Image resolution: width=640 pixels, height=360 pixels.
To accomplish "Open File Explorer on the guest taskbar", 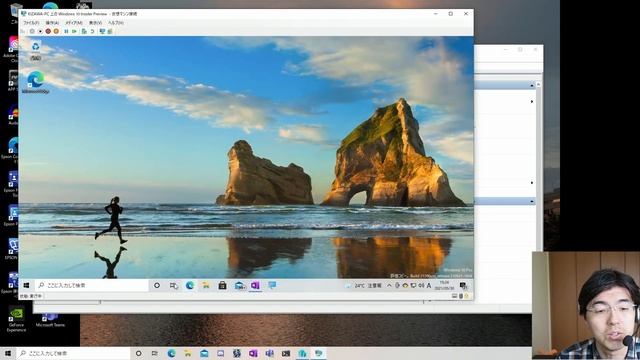I will (x=206, y=285).
